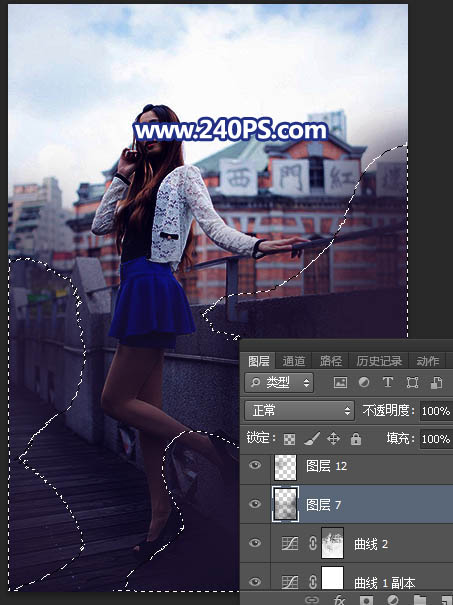The height and width of the screenshot is (605, 453).
Task: Click the 填充 fill value field
Action: pyautogui.click(x=436, y=439)
